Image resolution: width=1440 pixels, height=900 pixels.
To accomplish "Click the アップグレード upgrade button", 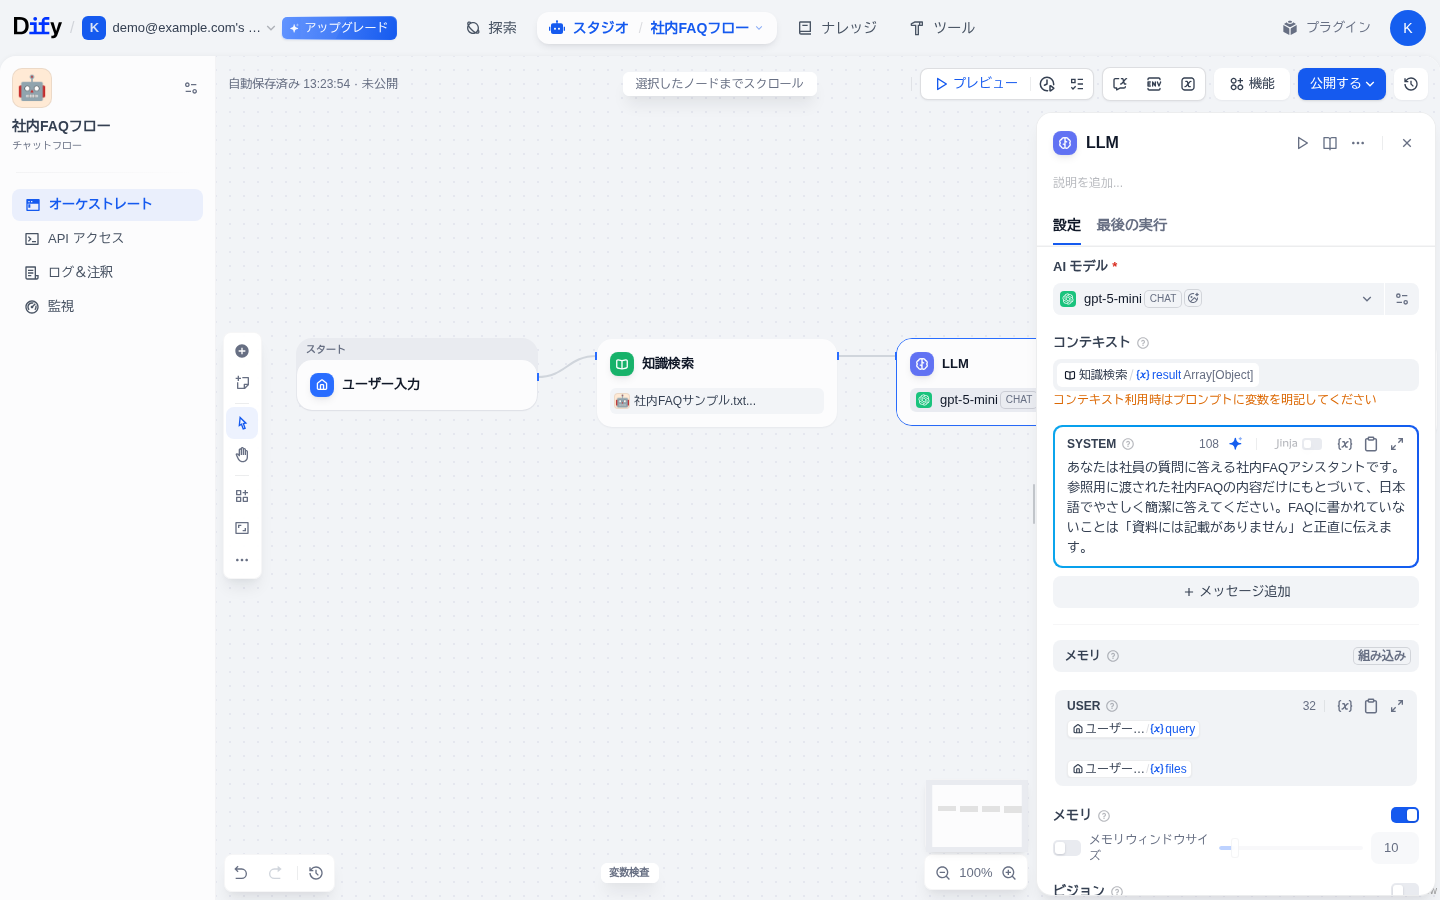I will (x=339, y=28).
